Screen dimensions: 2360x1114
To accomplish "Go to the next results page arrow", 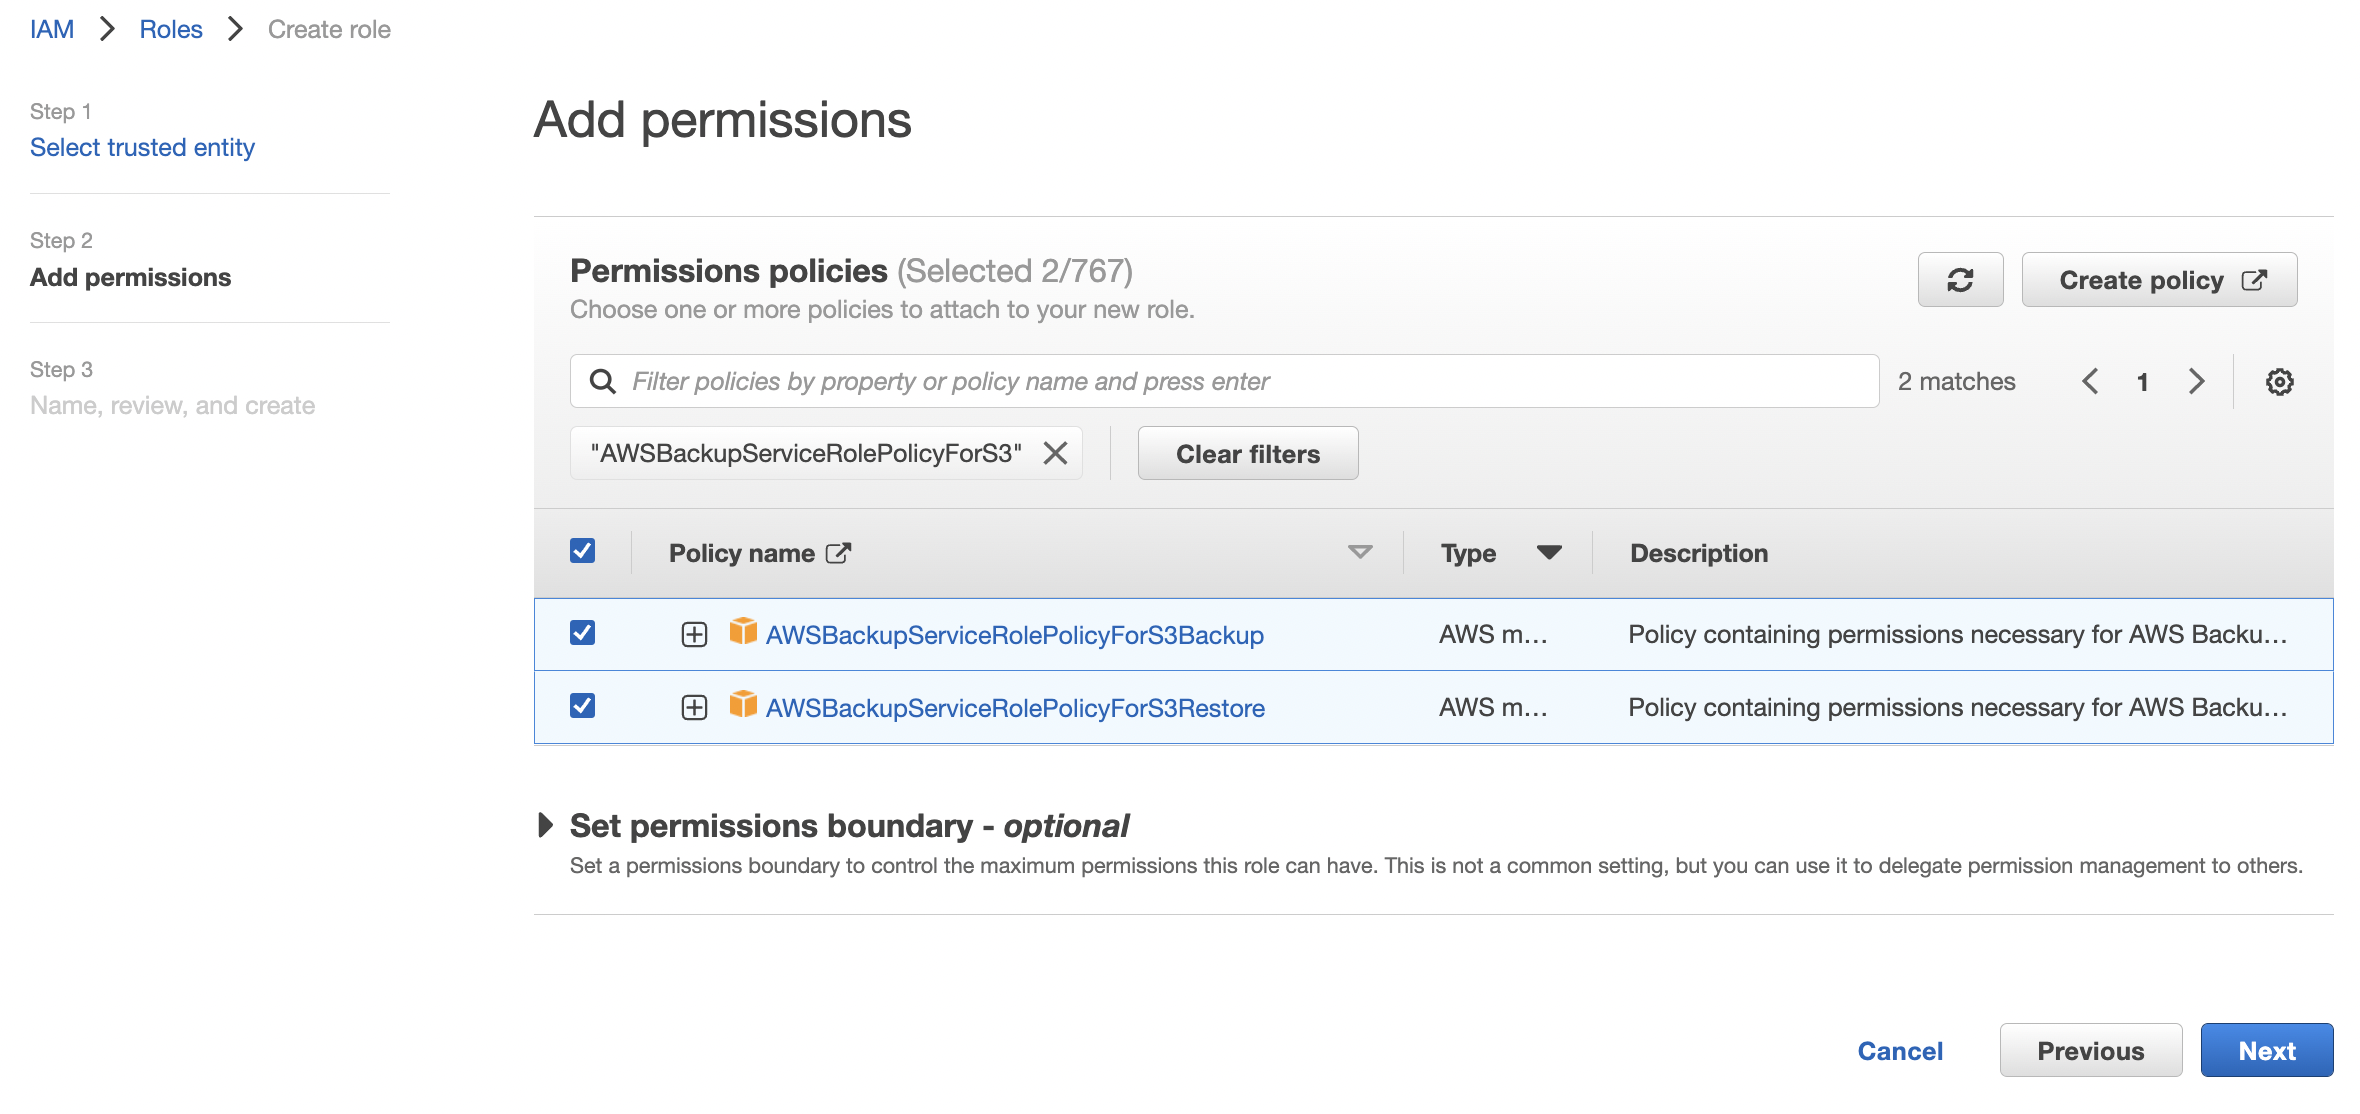I will pos(2196,382).
